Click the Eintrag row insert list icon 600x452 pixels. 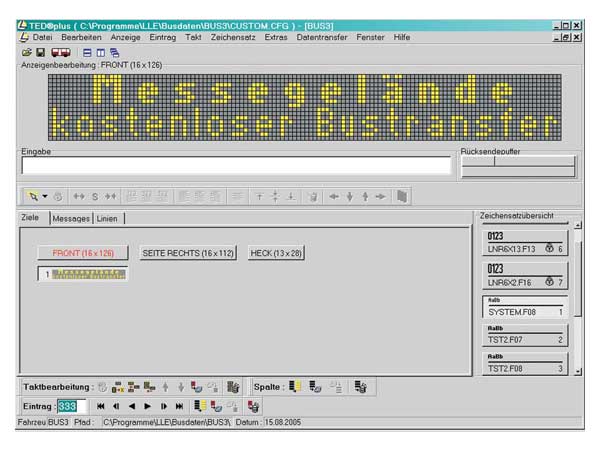coord(200,406)
